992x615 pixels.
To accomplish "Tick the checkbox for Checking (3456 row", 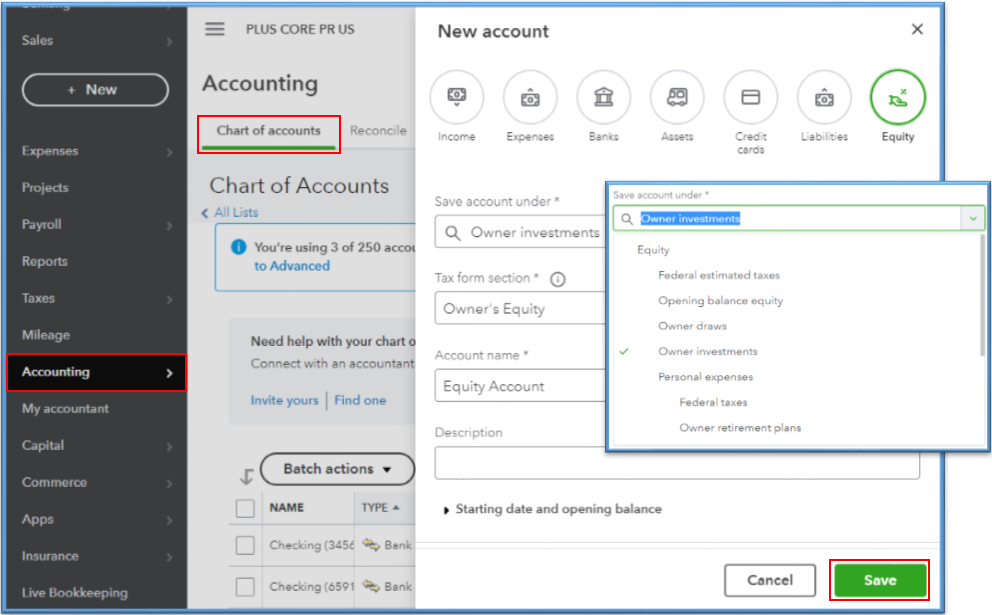I will pyautogui.click(x=245, y=545).
